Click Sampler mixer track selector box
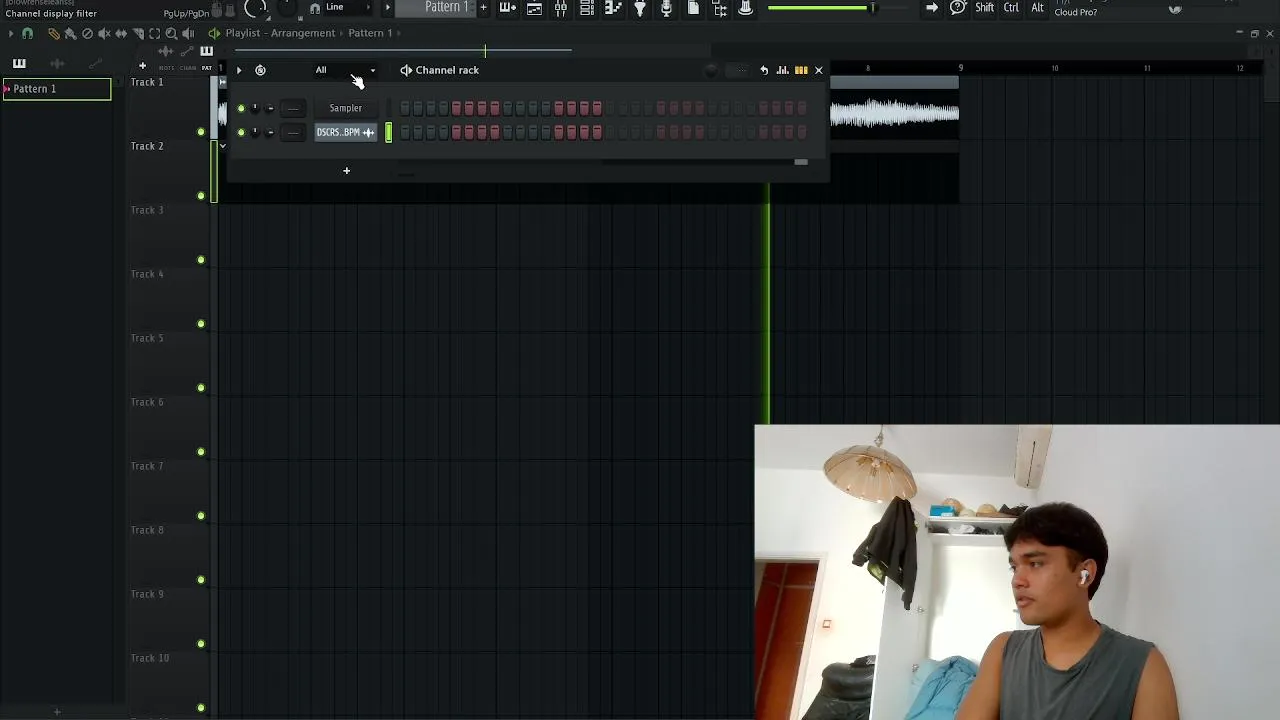This screenshot has width=1280, height=720. pos(293,108)
